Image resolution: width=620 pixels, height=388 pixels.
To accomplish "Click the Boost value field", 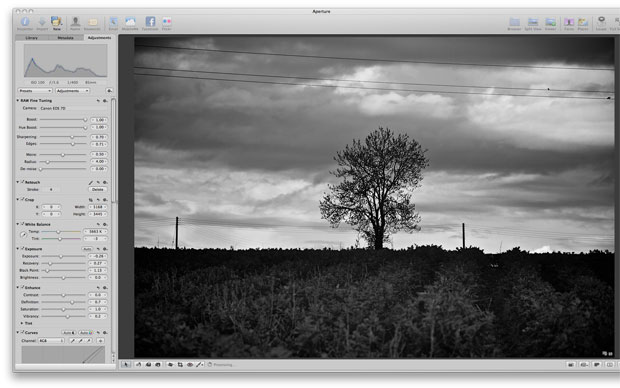I will (x=99, y=120).
